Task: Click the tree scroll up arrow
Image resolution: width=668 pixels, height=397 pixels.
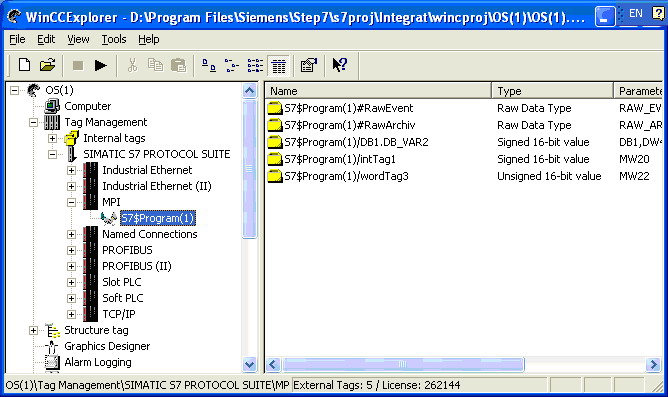Action: pos(249,90)
